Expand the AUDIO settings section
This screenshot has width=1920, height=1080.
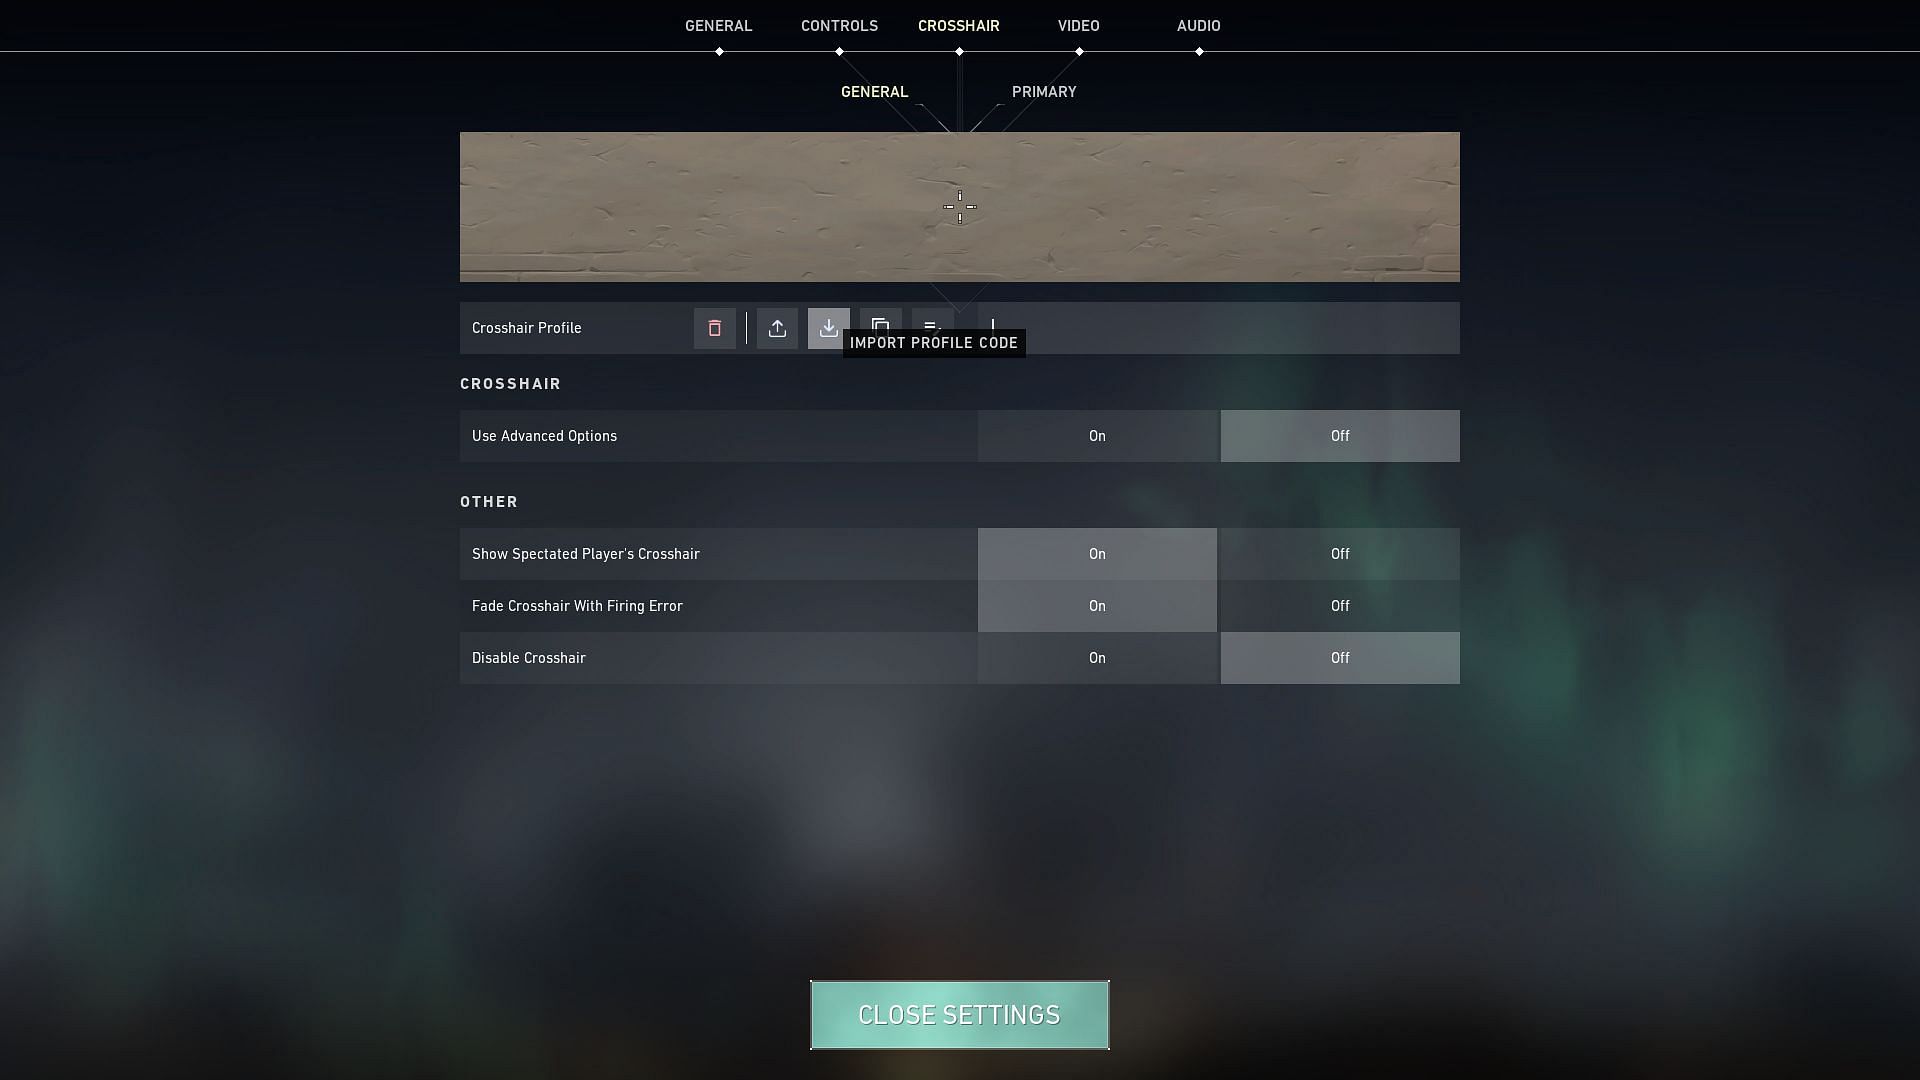(1197, 25)
